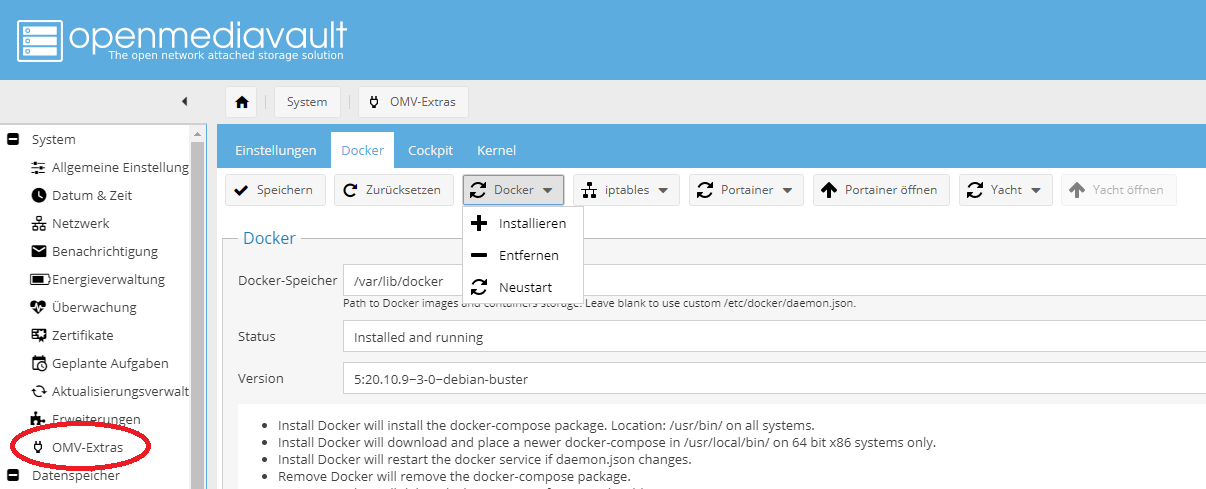Click the Status field showing Installed and running
This screenshot has height=489, width=1206.
774,337
